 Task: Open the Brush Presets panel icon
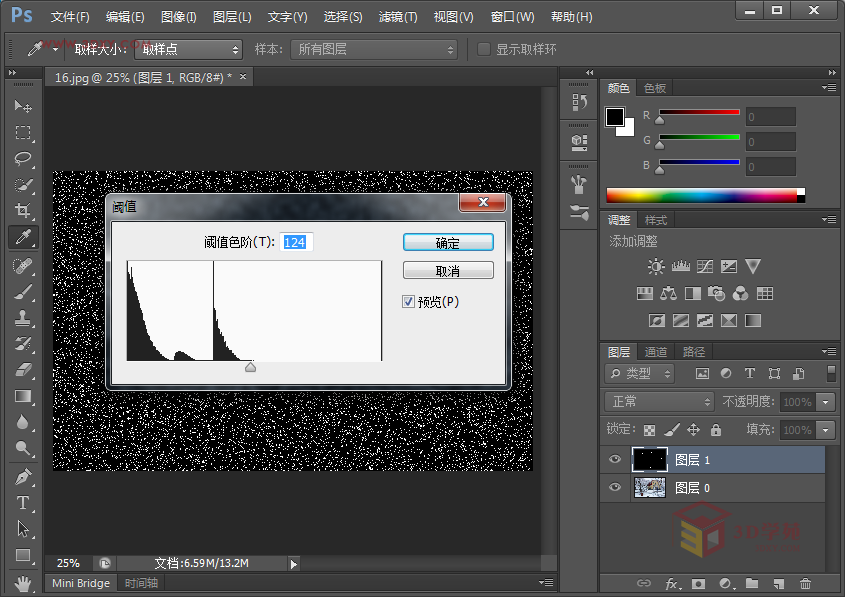tap(579, 212)
